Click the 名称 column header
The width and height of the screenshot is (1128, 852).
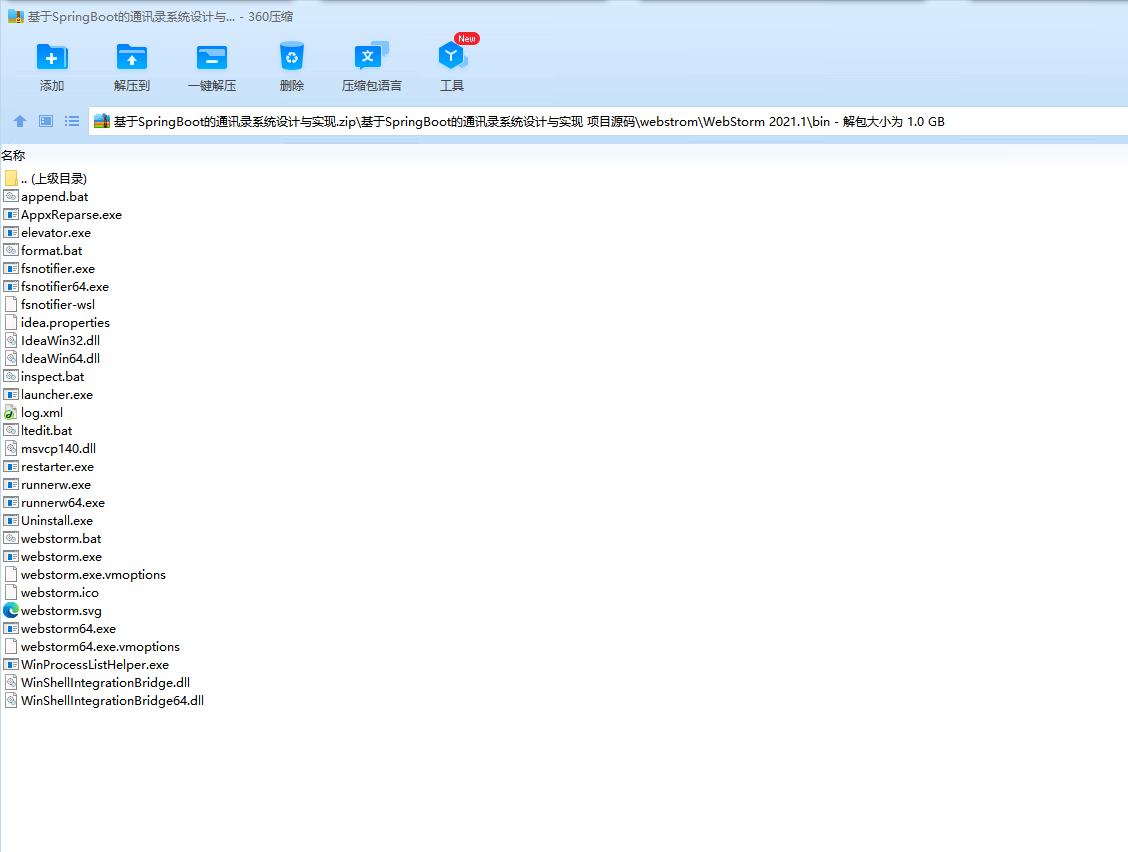[x=13, y=155]
